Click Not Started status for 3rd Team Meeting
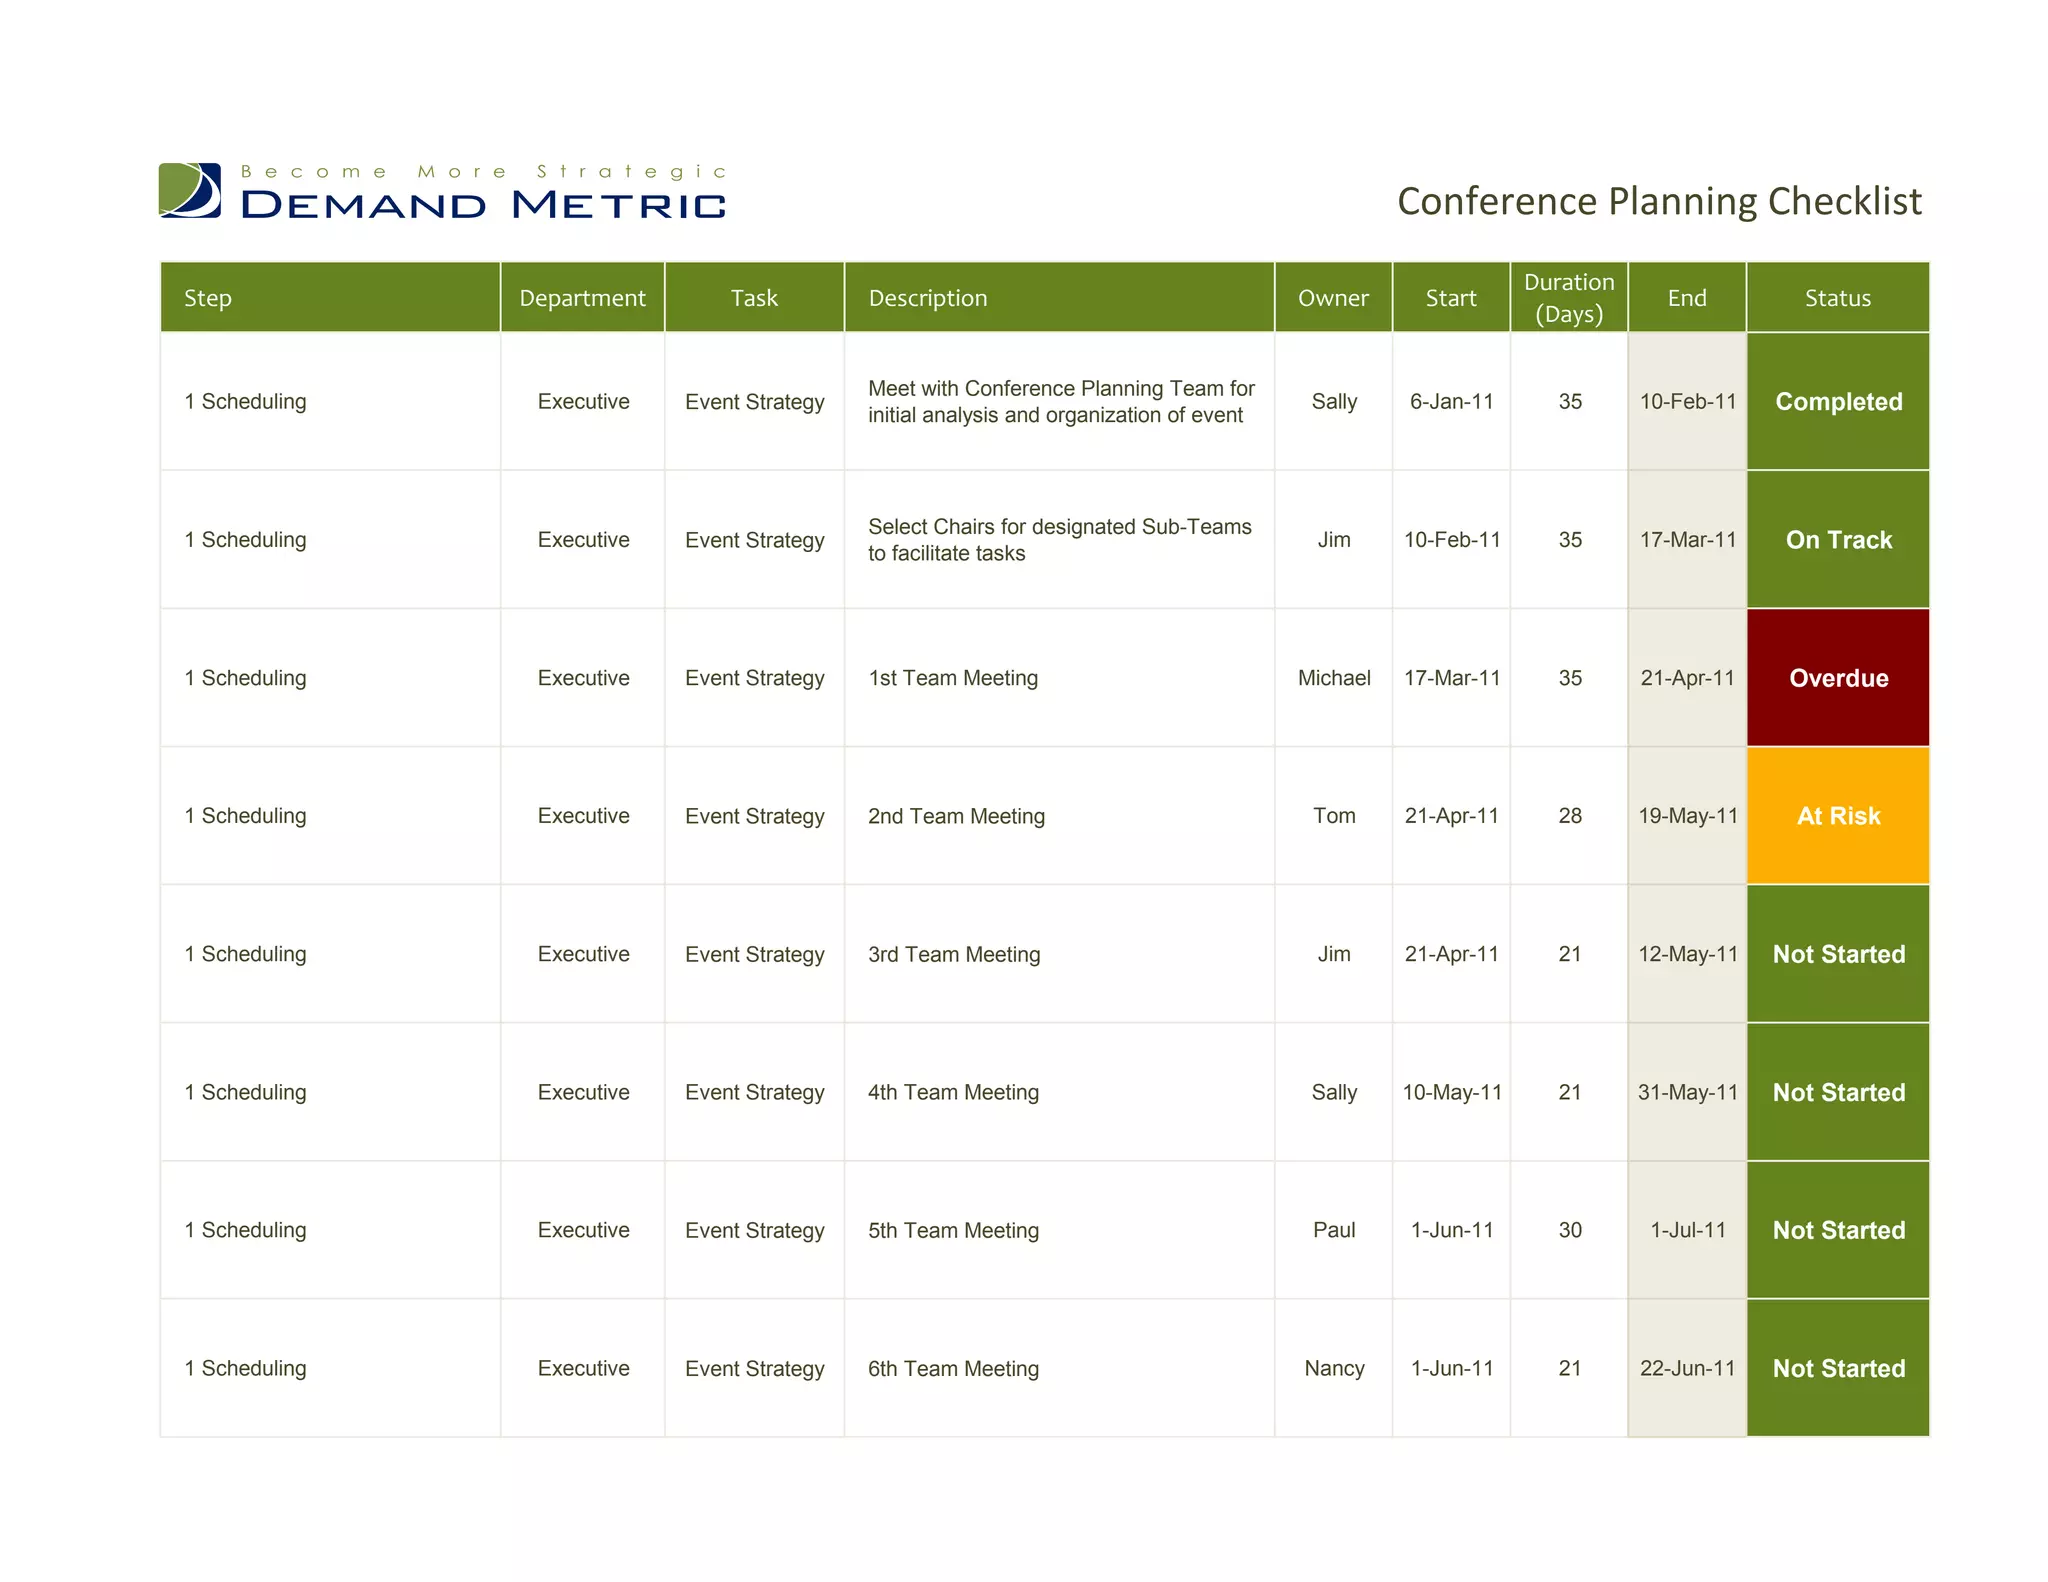Image resolution: width=2048 pixels, height=1582 pixels. [1838, 954]
